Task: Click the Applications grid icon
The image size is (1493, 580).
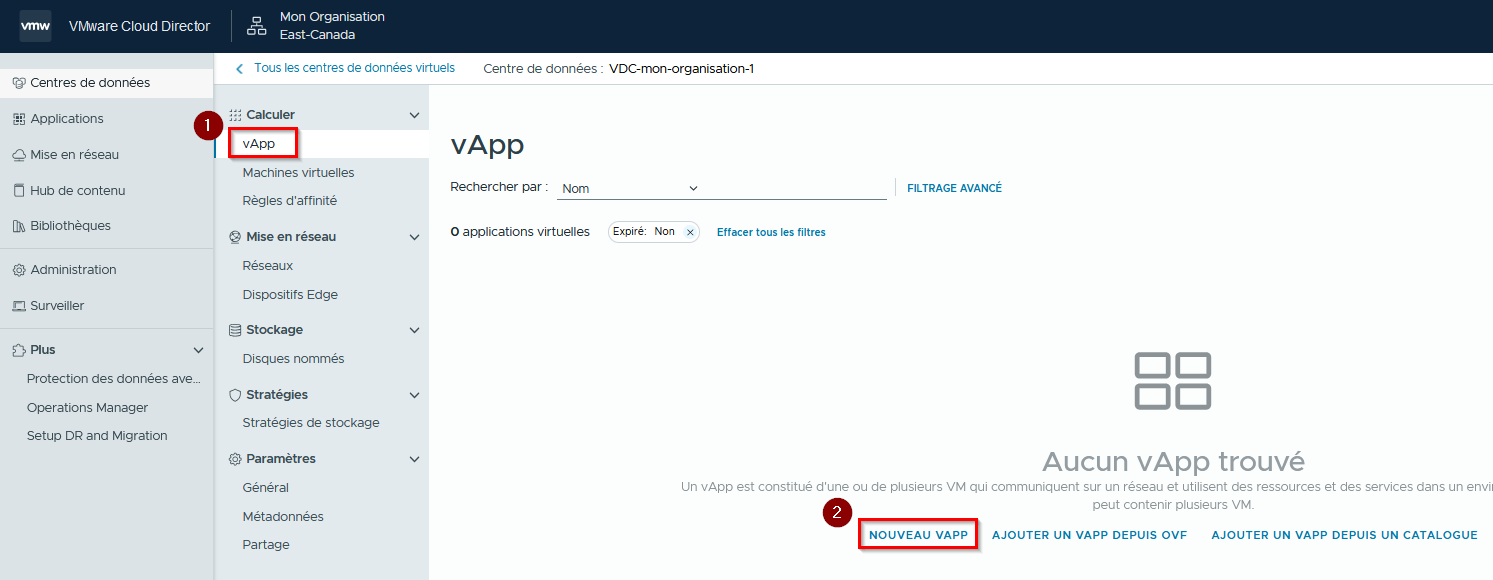Action: (19, 119)
